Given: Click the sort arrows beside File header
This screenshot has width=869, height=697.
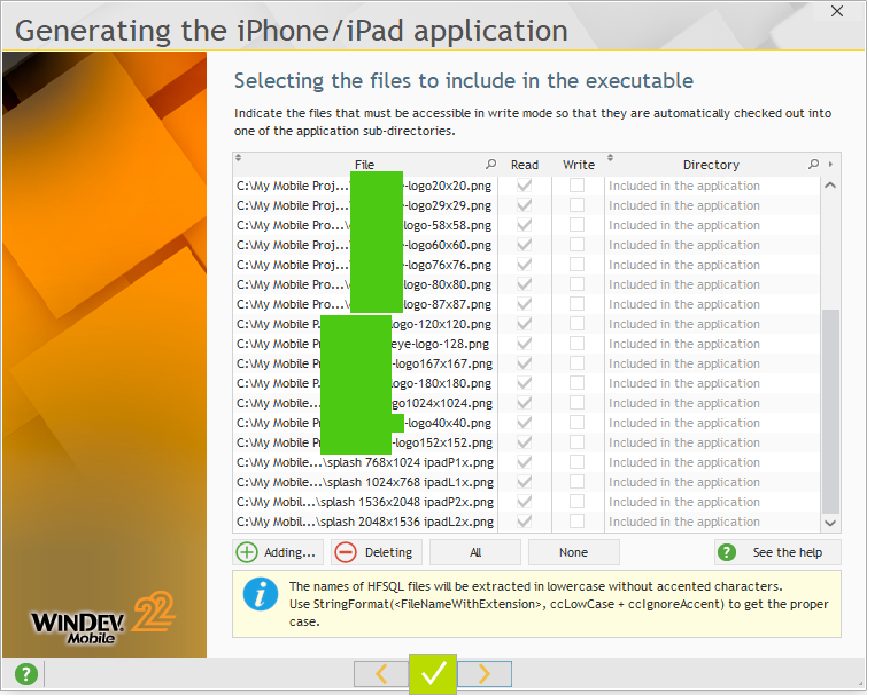Looking at the screenshot, I should (238, 158).
